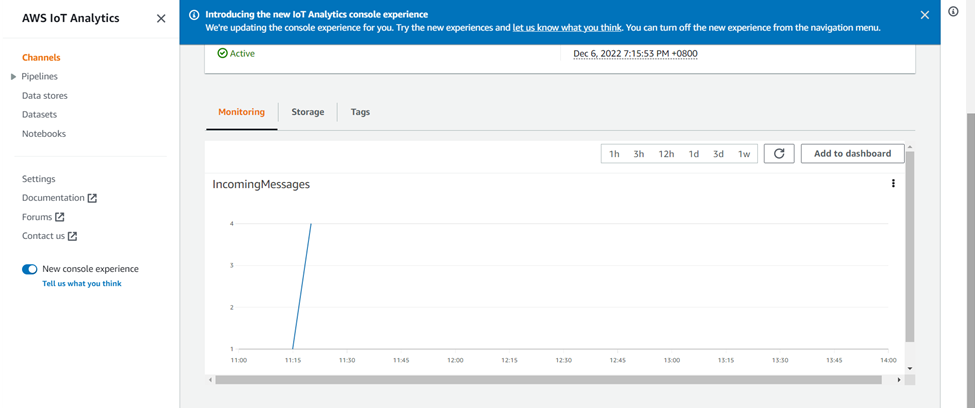Click 'let us know what you think' banner link
This screenshot has width=975, height=408.
[x=566, y=28]
